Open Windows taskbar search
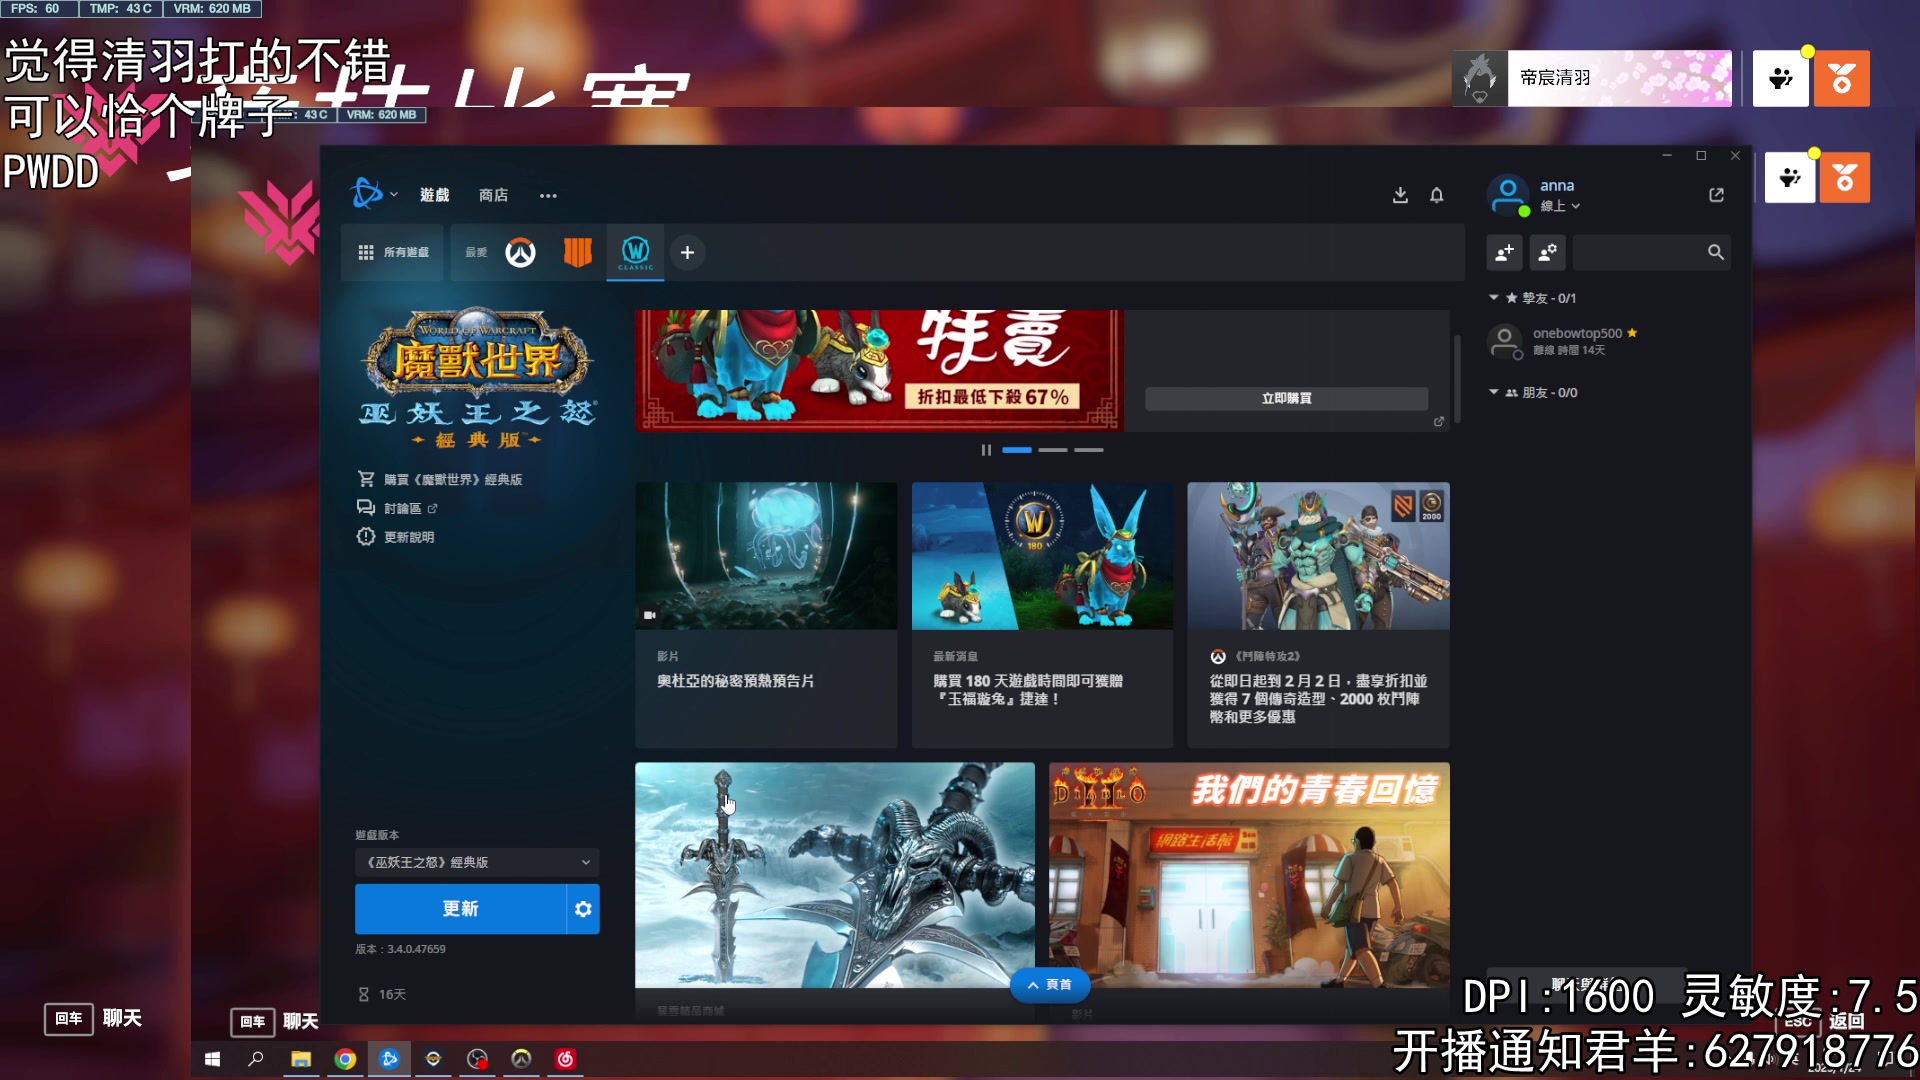Viewport: 1920px width, 1080px height. click(x=256, y=1059)
